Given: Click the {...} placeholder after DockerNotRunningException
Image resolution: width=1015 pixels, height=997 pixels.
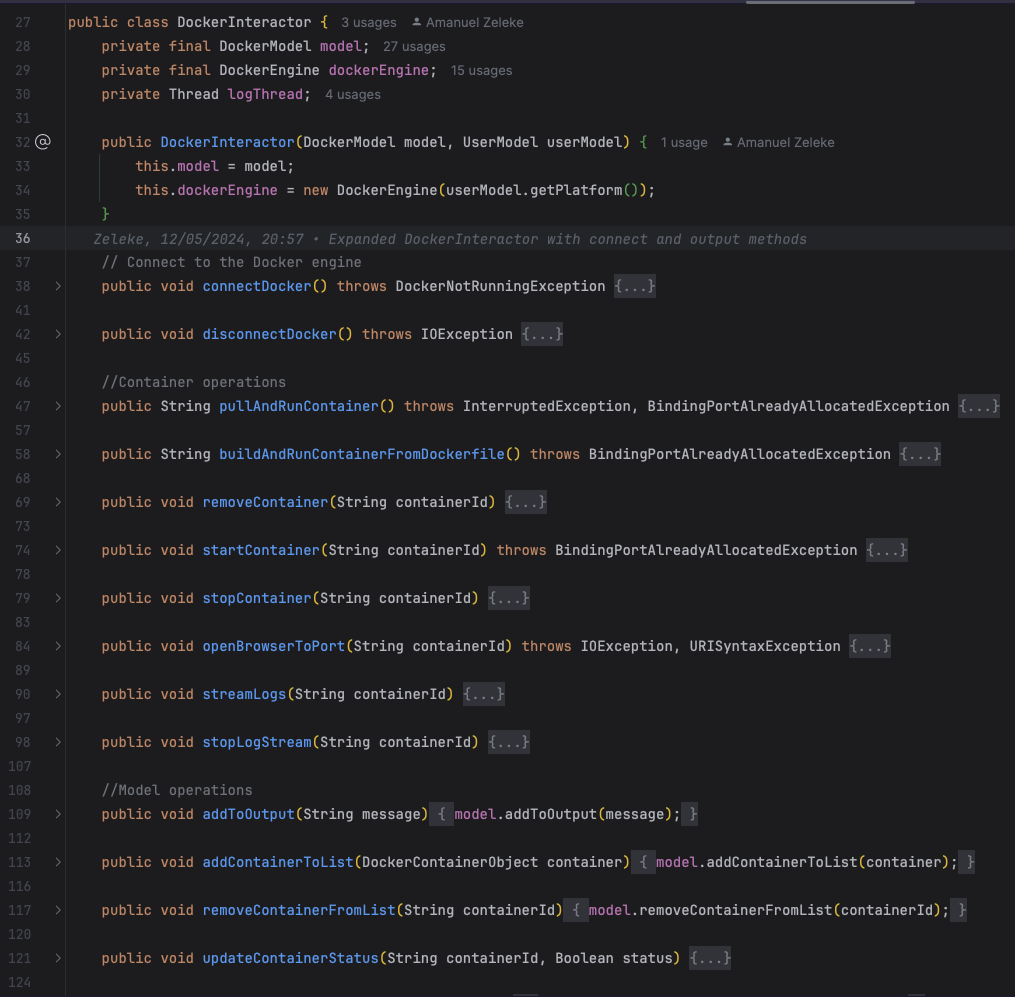Looking at the screenshot, I should [635, 286].
